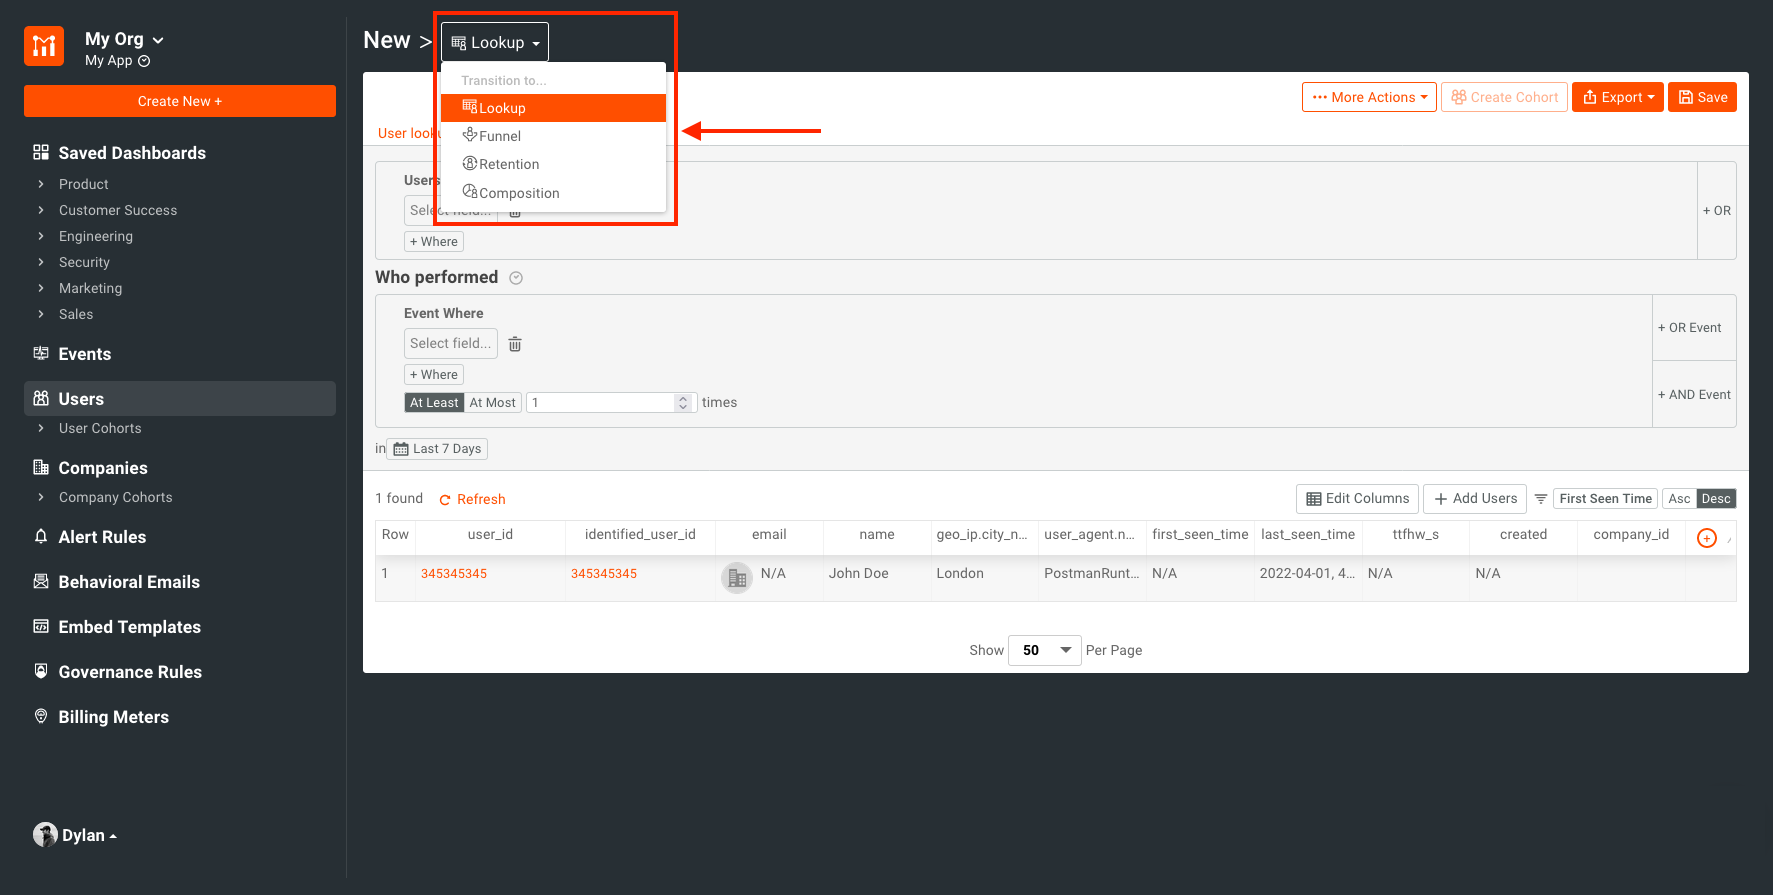Image resolution: width=1773 pixels, height=895 pixels.
Task: Open the Export dropdown
Action: pos(1618,97)
